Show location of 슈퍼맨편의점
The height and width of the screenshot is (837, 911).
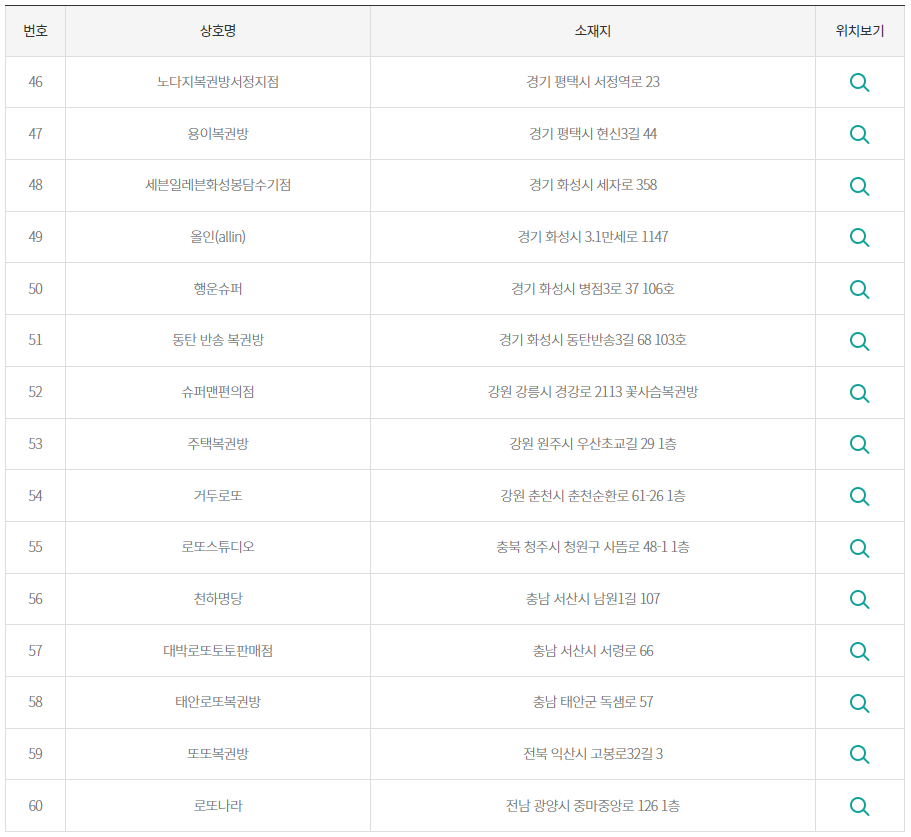pos(859,393)
